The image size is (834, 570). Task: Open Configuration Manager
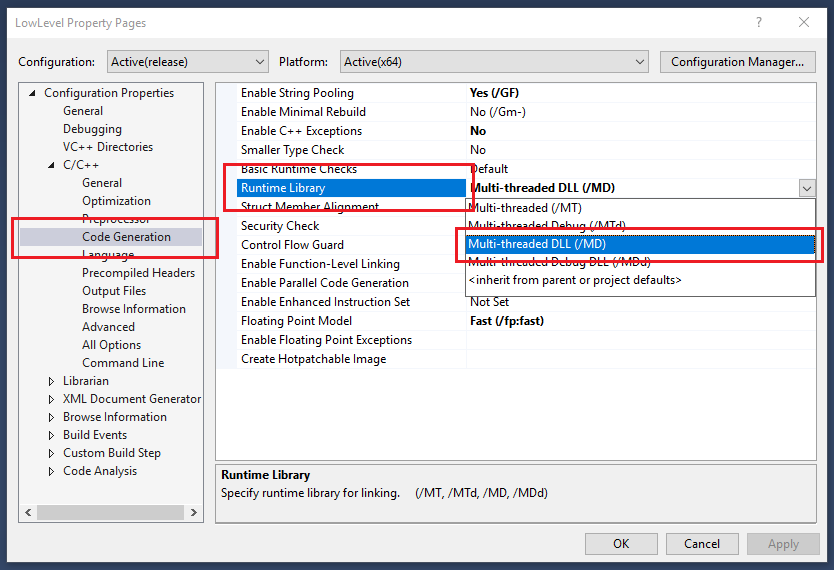point(736,62)
